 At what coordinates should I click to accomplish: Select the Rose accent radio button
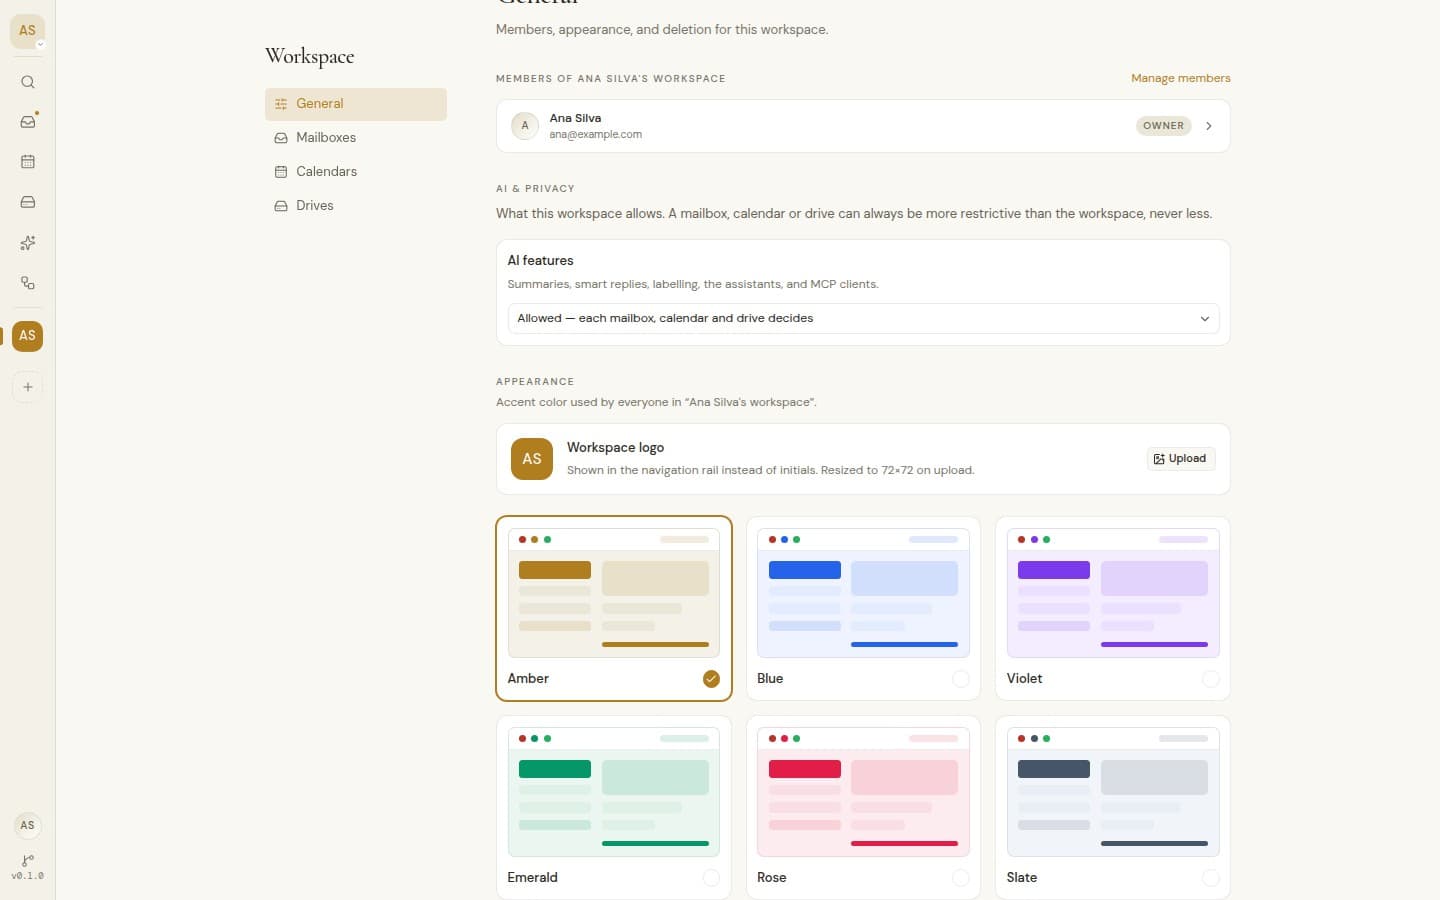[x=961, y=878]
